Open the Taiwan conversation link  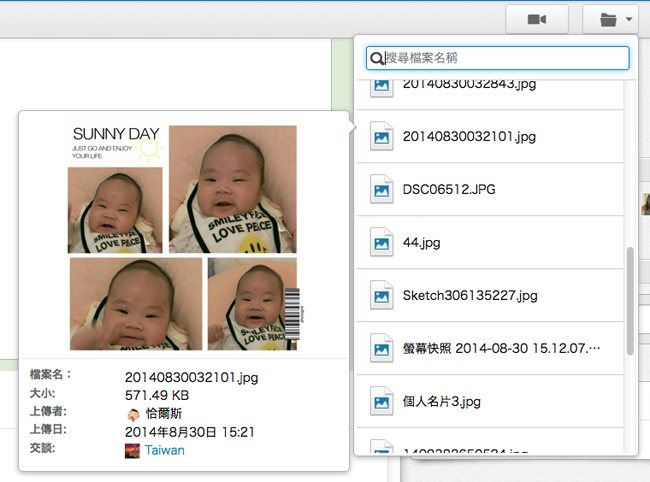[x=164, y=451]
